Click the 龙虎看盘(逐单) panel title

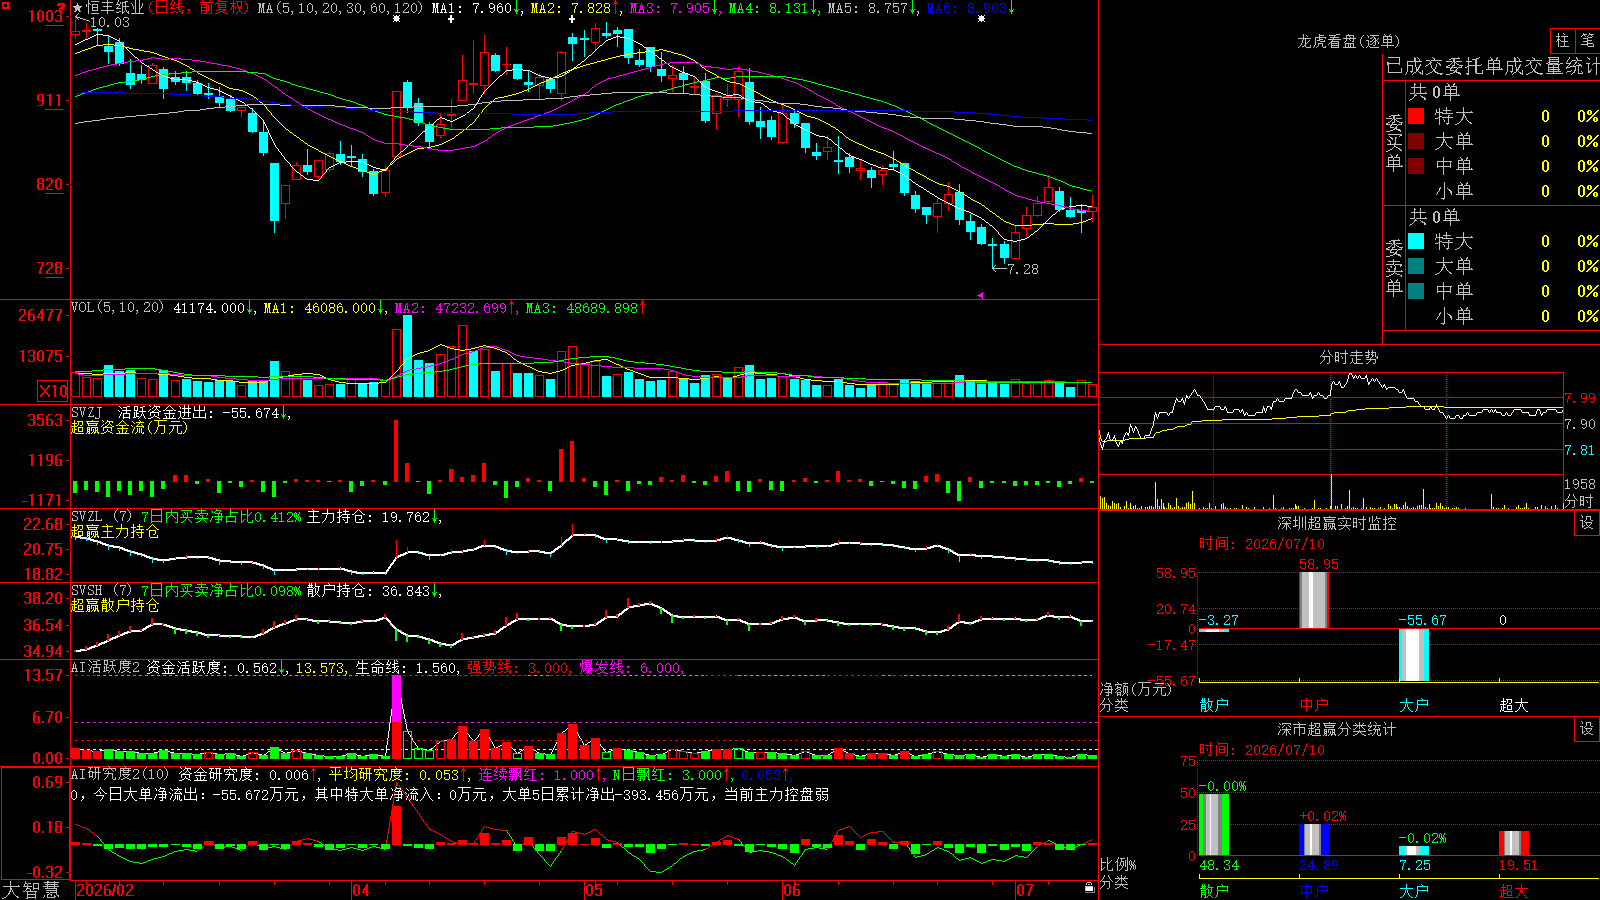point(1348,41)
